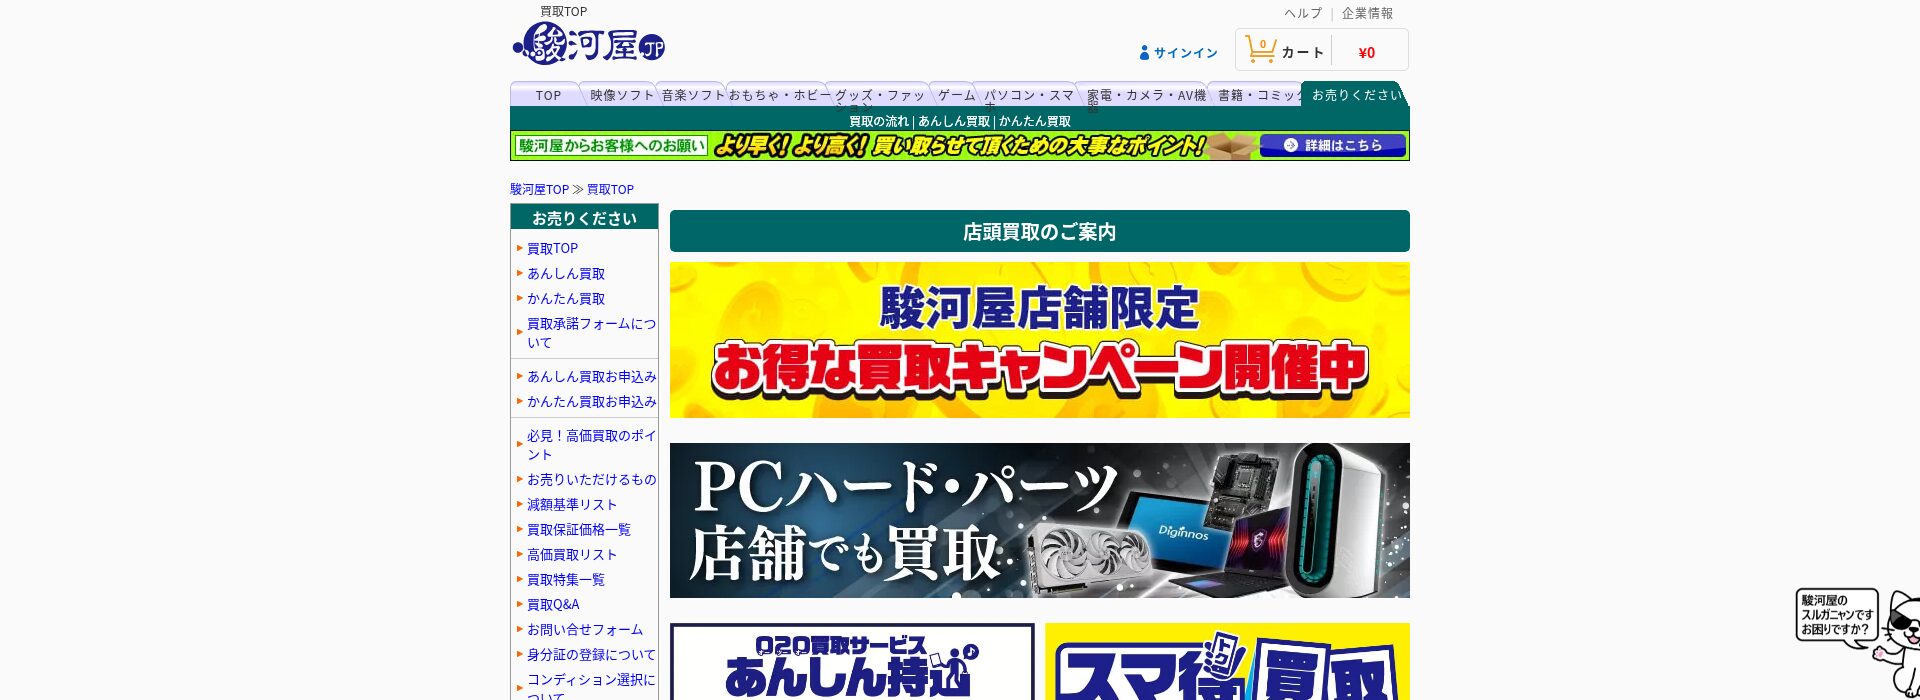1920x700 pixels.
Task: Click the 詳細はこちら arrow button
Action: click(1332, 146)
